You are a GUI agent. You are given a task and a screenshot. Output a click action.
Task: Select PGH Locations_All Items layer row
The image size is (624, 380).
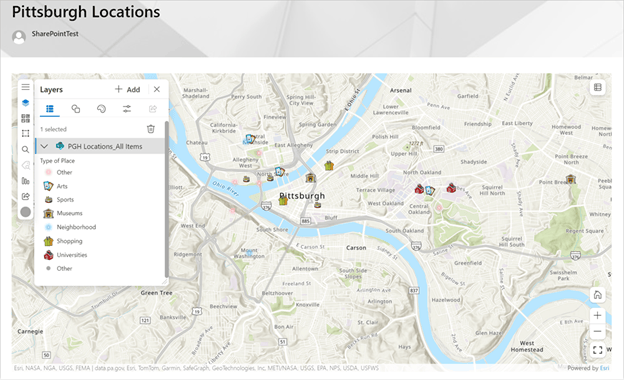click(100, 146)
